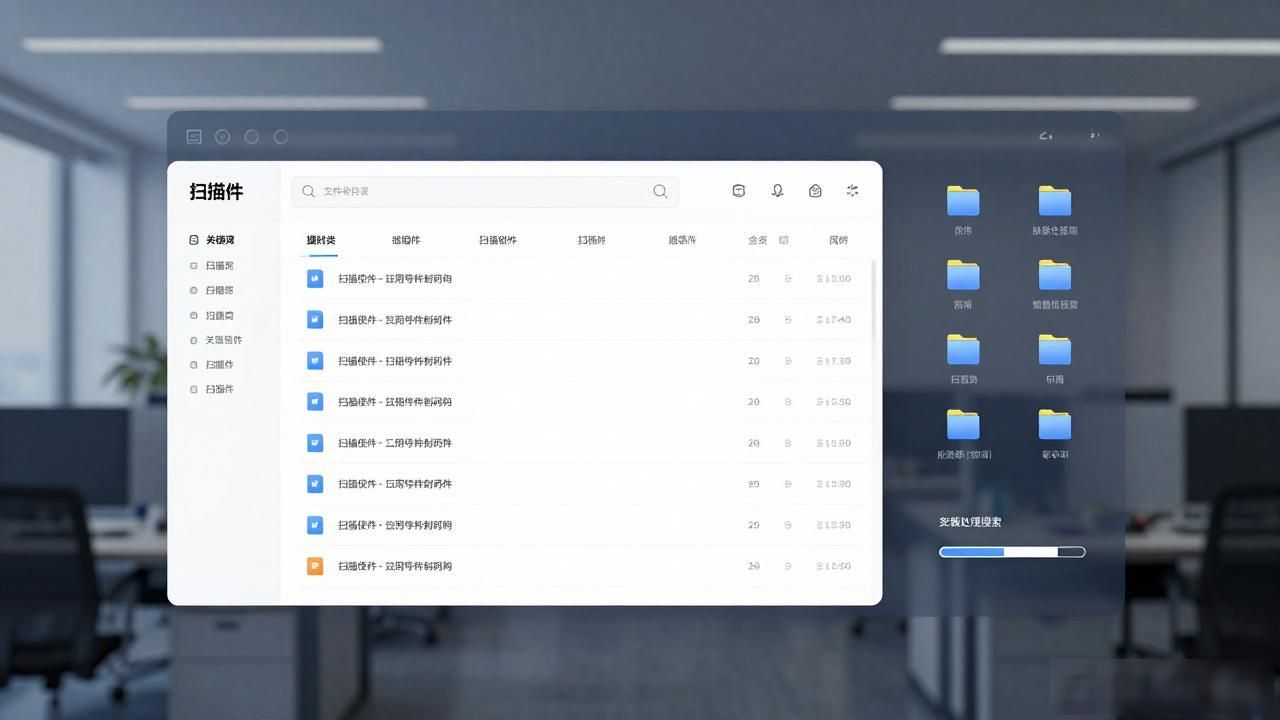Click the search button at search field's right end
Image resolution: width=1280 pixels, height=720 pixels.
tap(660, 191)
